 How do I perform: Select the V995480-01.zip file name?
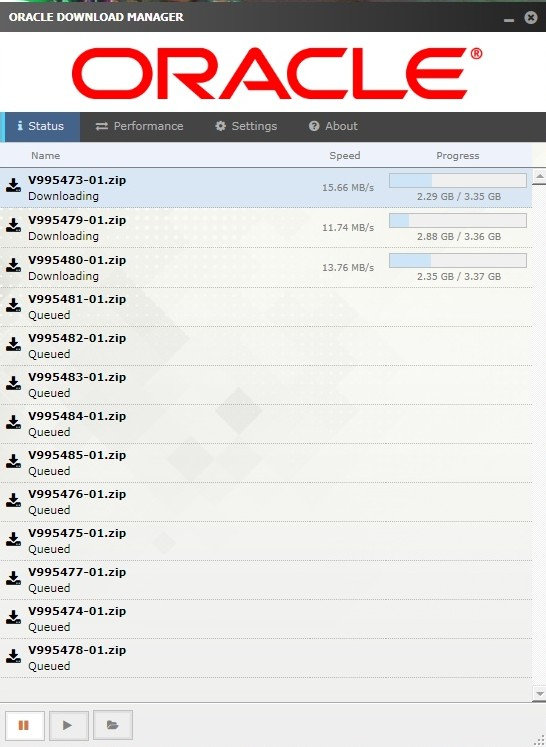(77, 261)
